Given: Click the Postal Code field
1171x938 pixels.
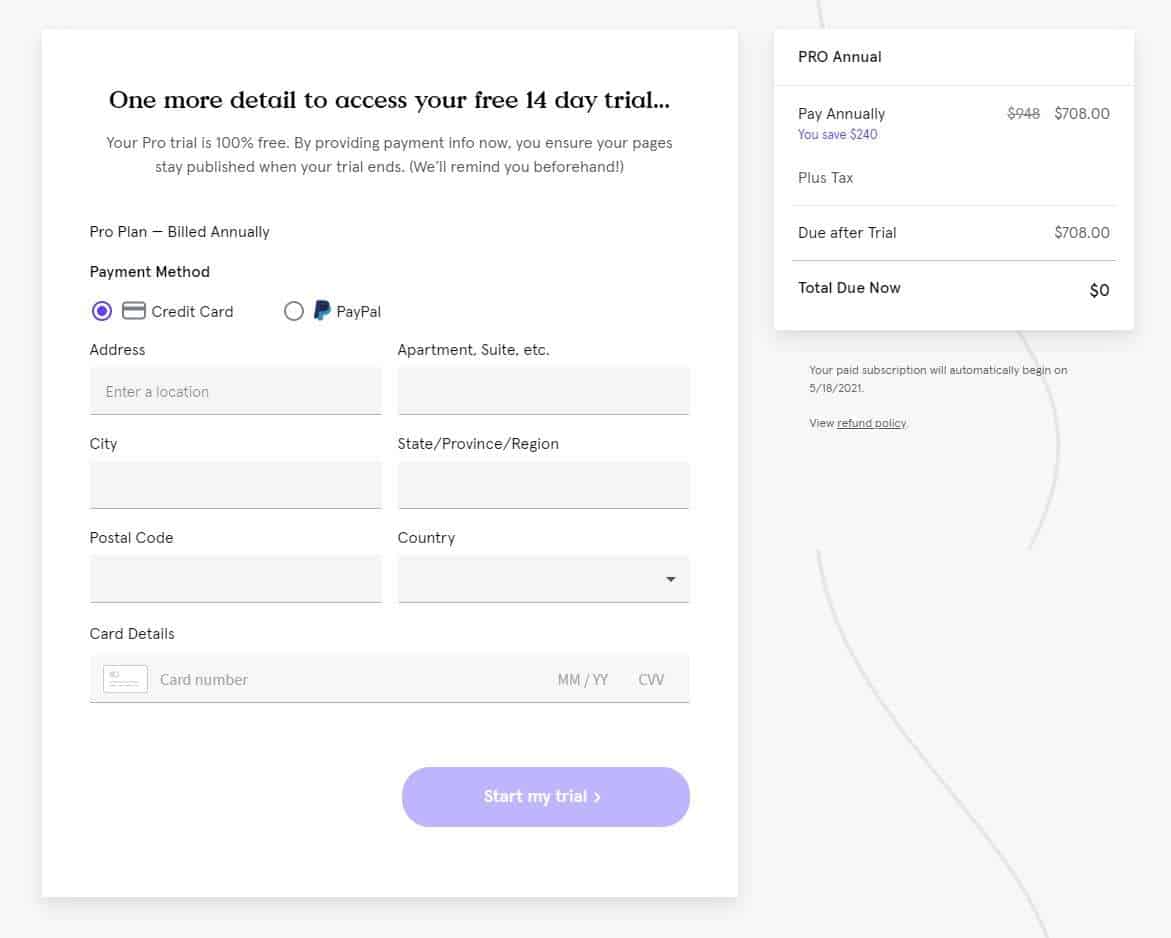Looking at the screenshot, I should [235, 578].
